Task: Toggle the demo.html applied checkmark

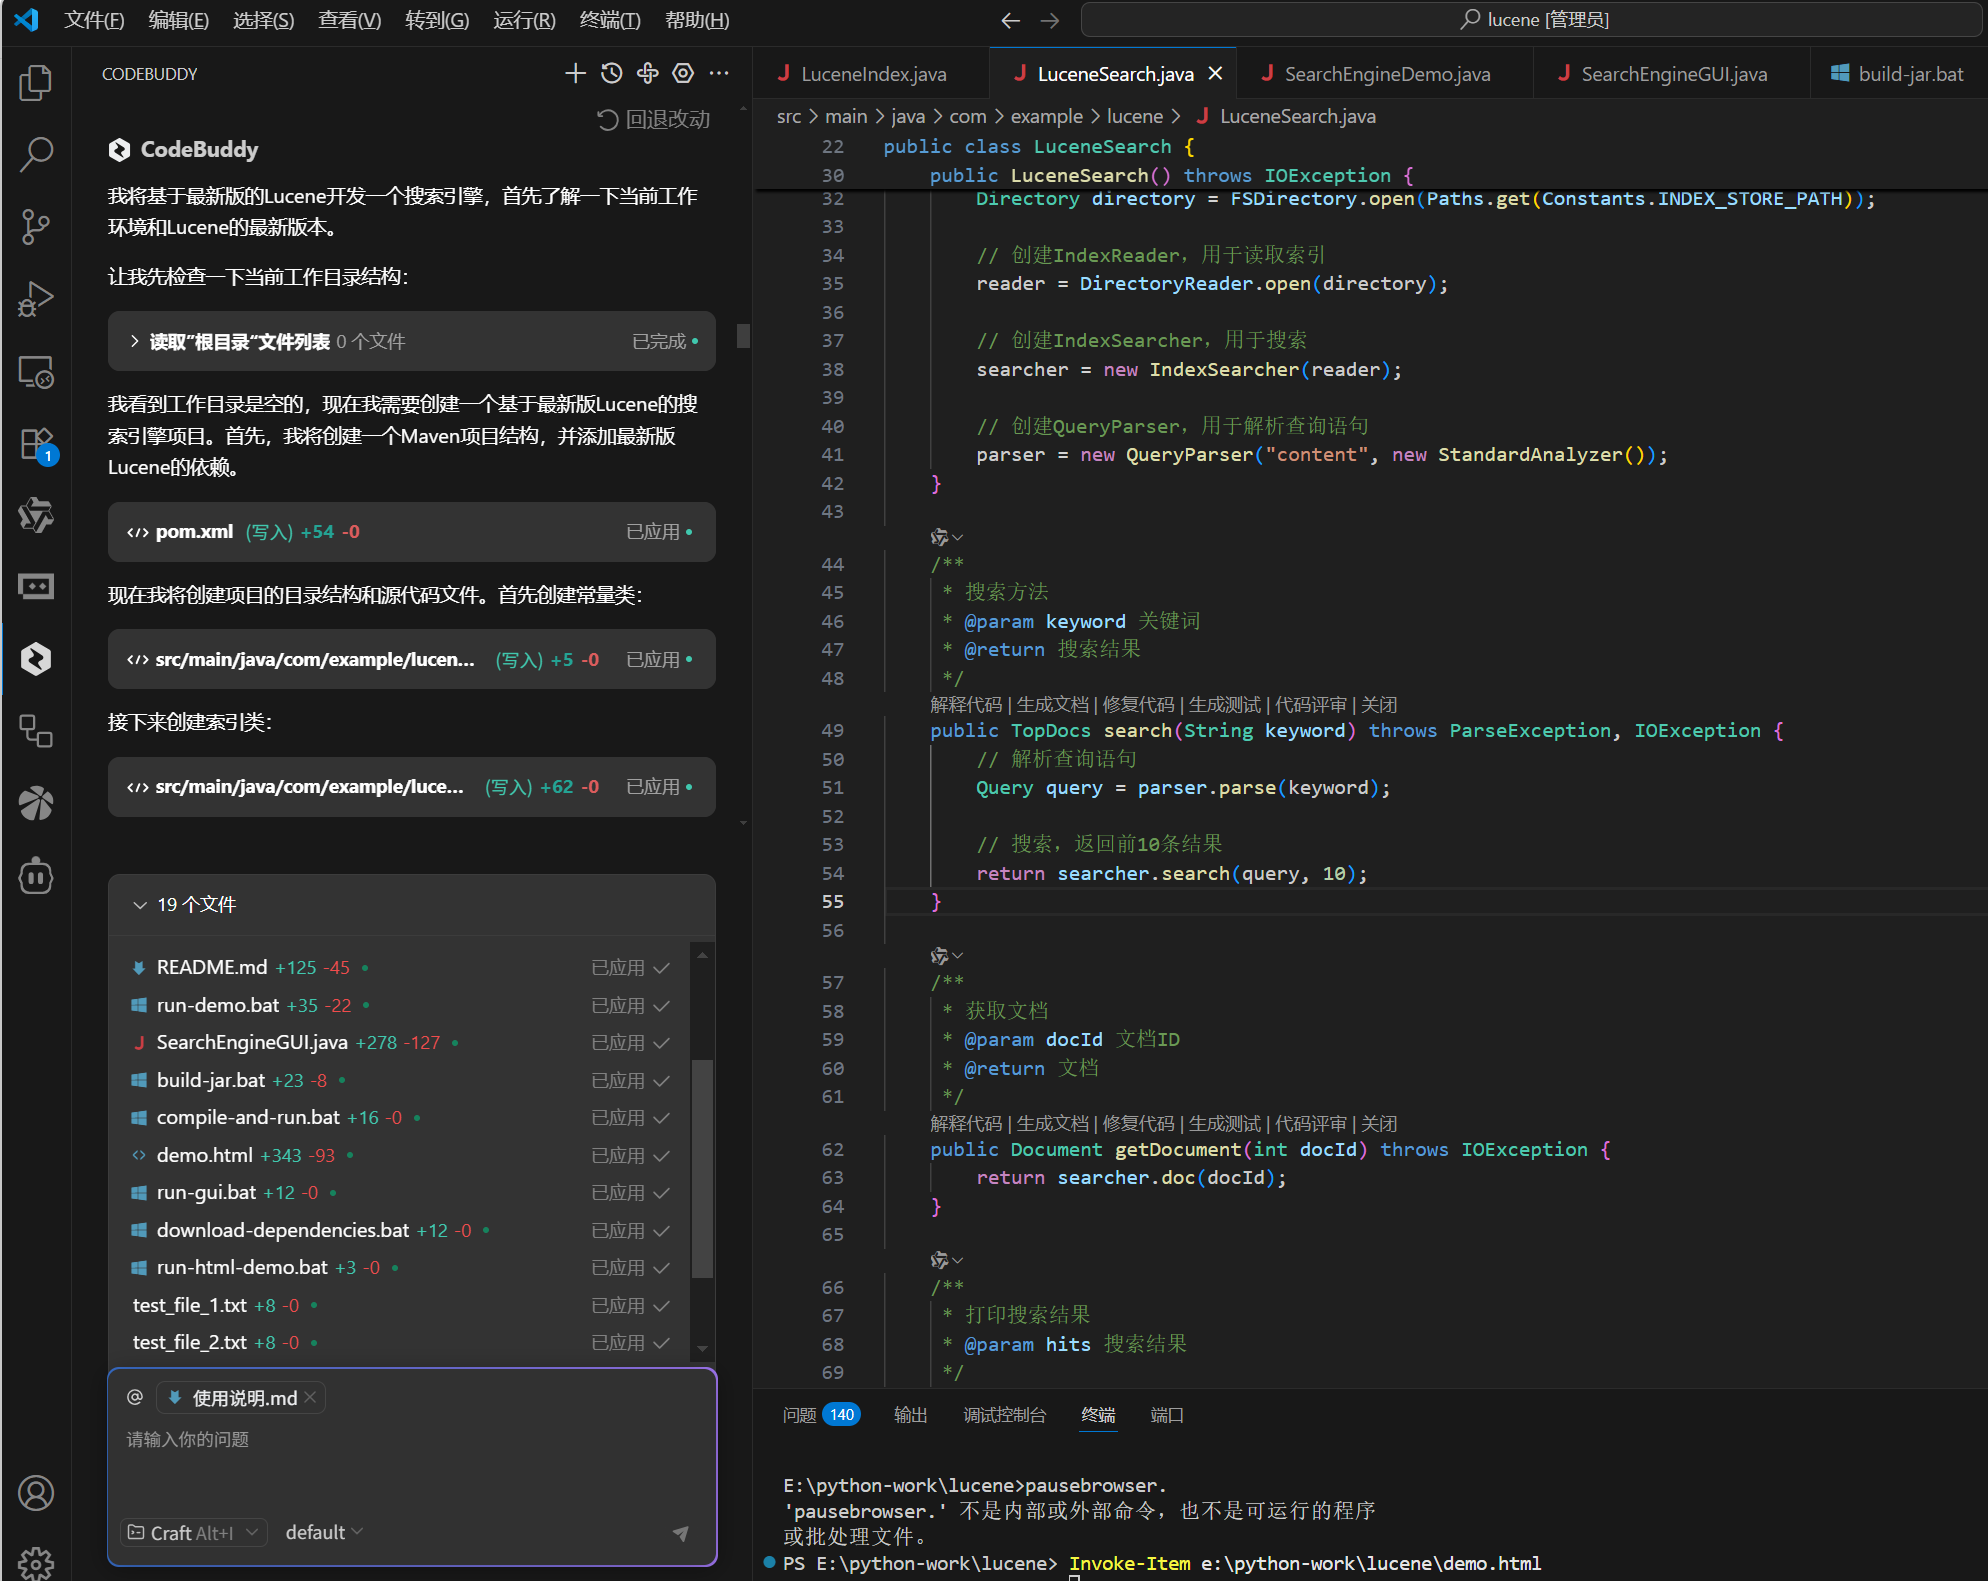Action: 661,1156
